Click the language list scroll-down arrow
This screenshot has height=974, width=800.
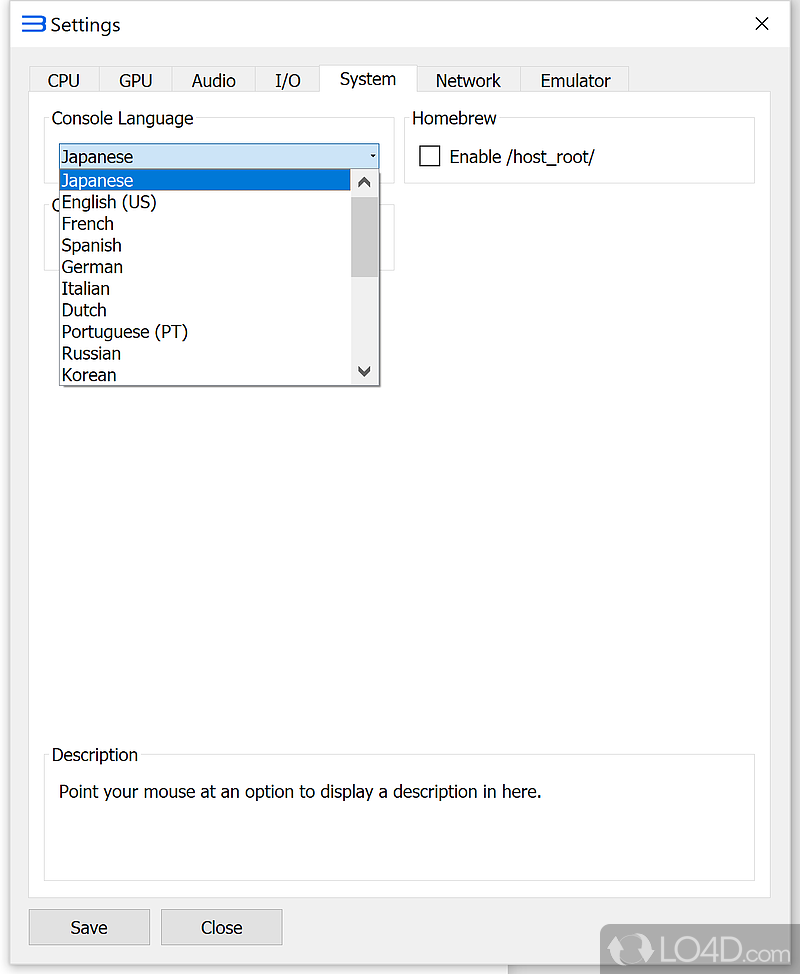pos(365,371)
